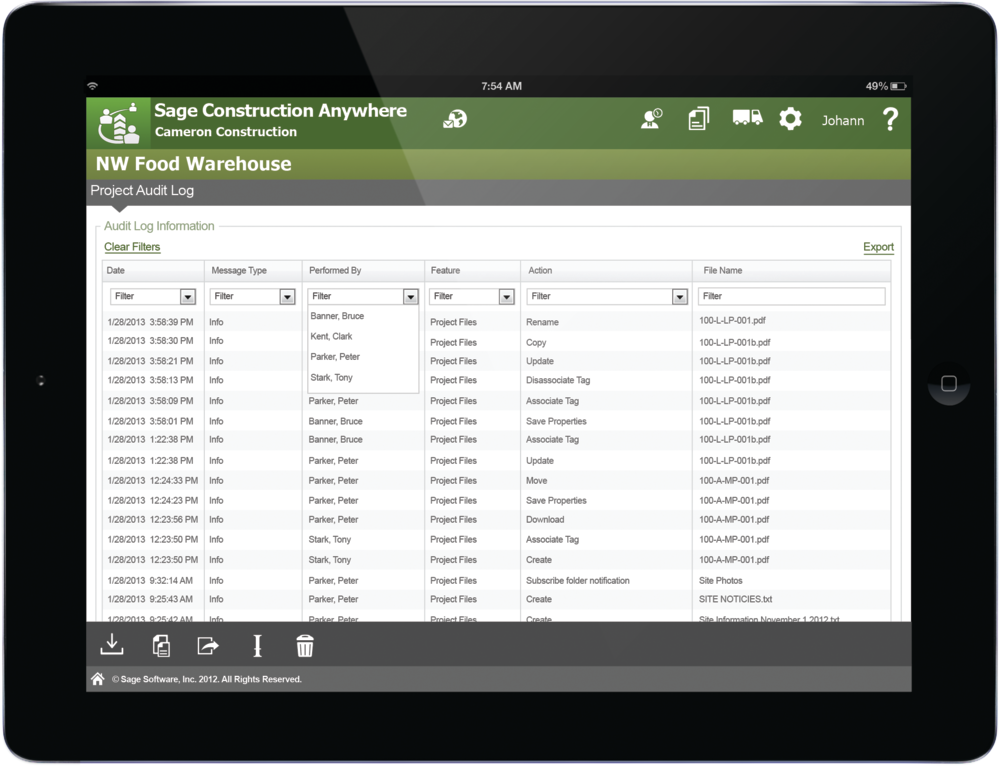This screenshot has width=1000, height=766.
Task: Click the trash delete icon
Action: coord(305,645)
